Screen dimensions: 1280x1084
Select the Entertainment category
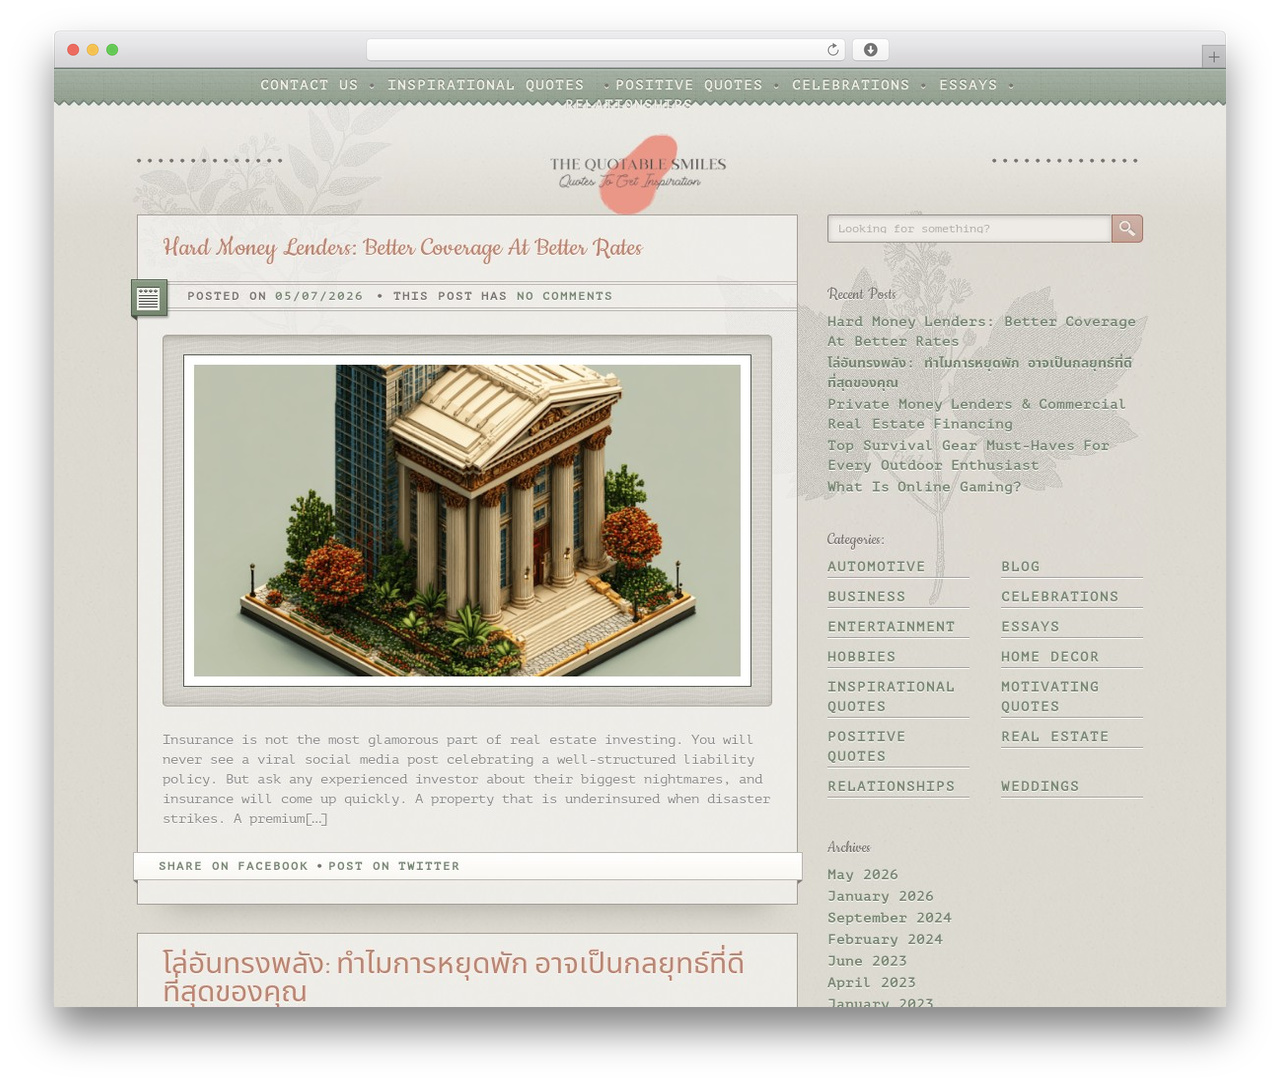[x=891, y=626]
